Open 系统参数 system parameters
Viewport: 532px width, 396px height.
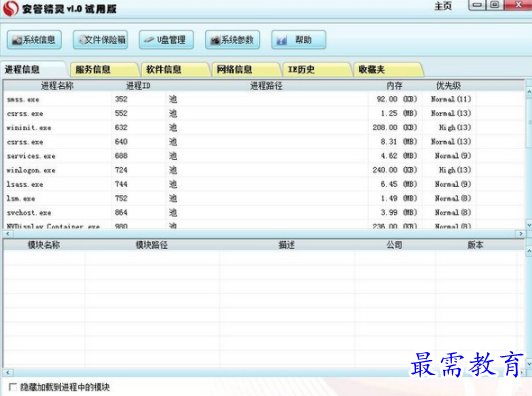click(232, 40)
